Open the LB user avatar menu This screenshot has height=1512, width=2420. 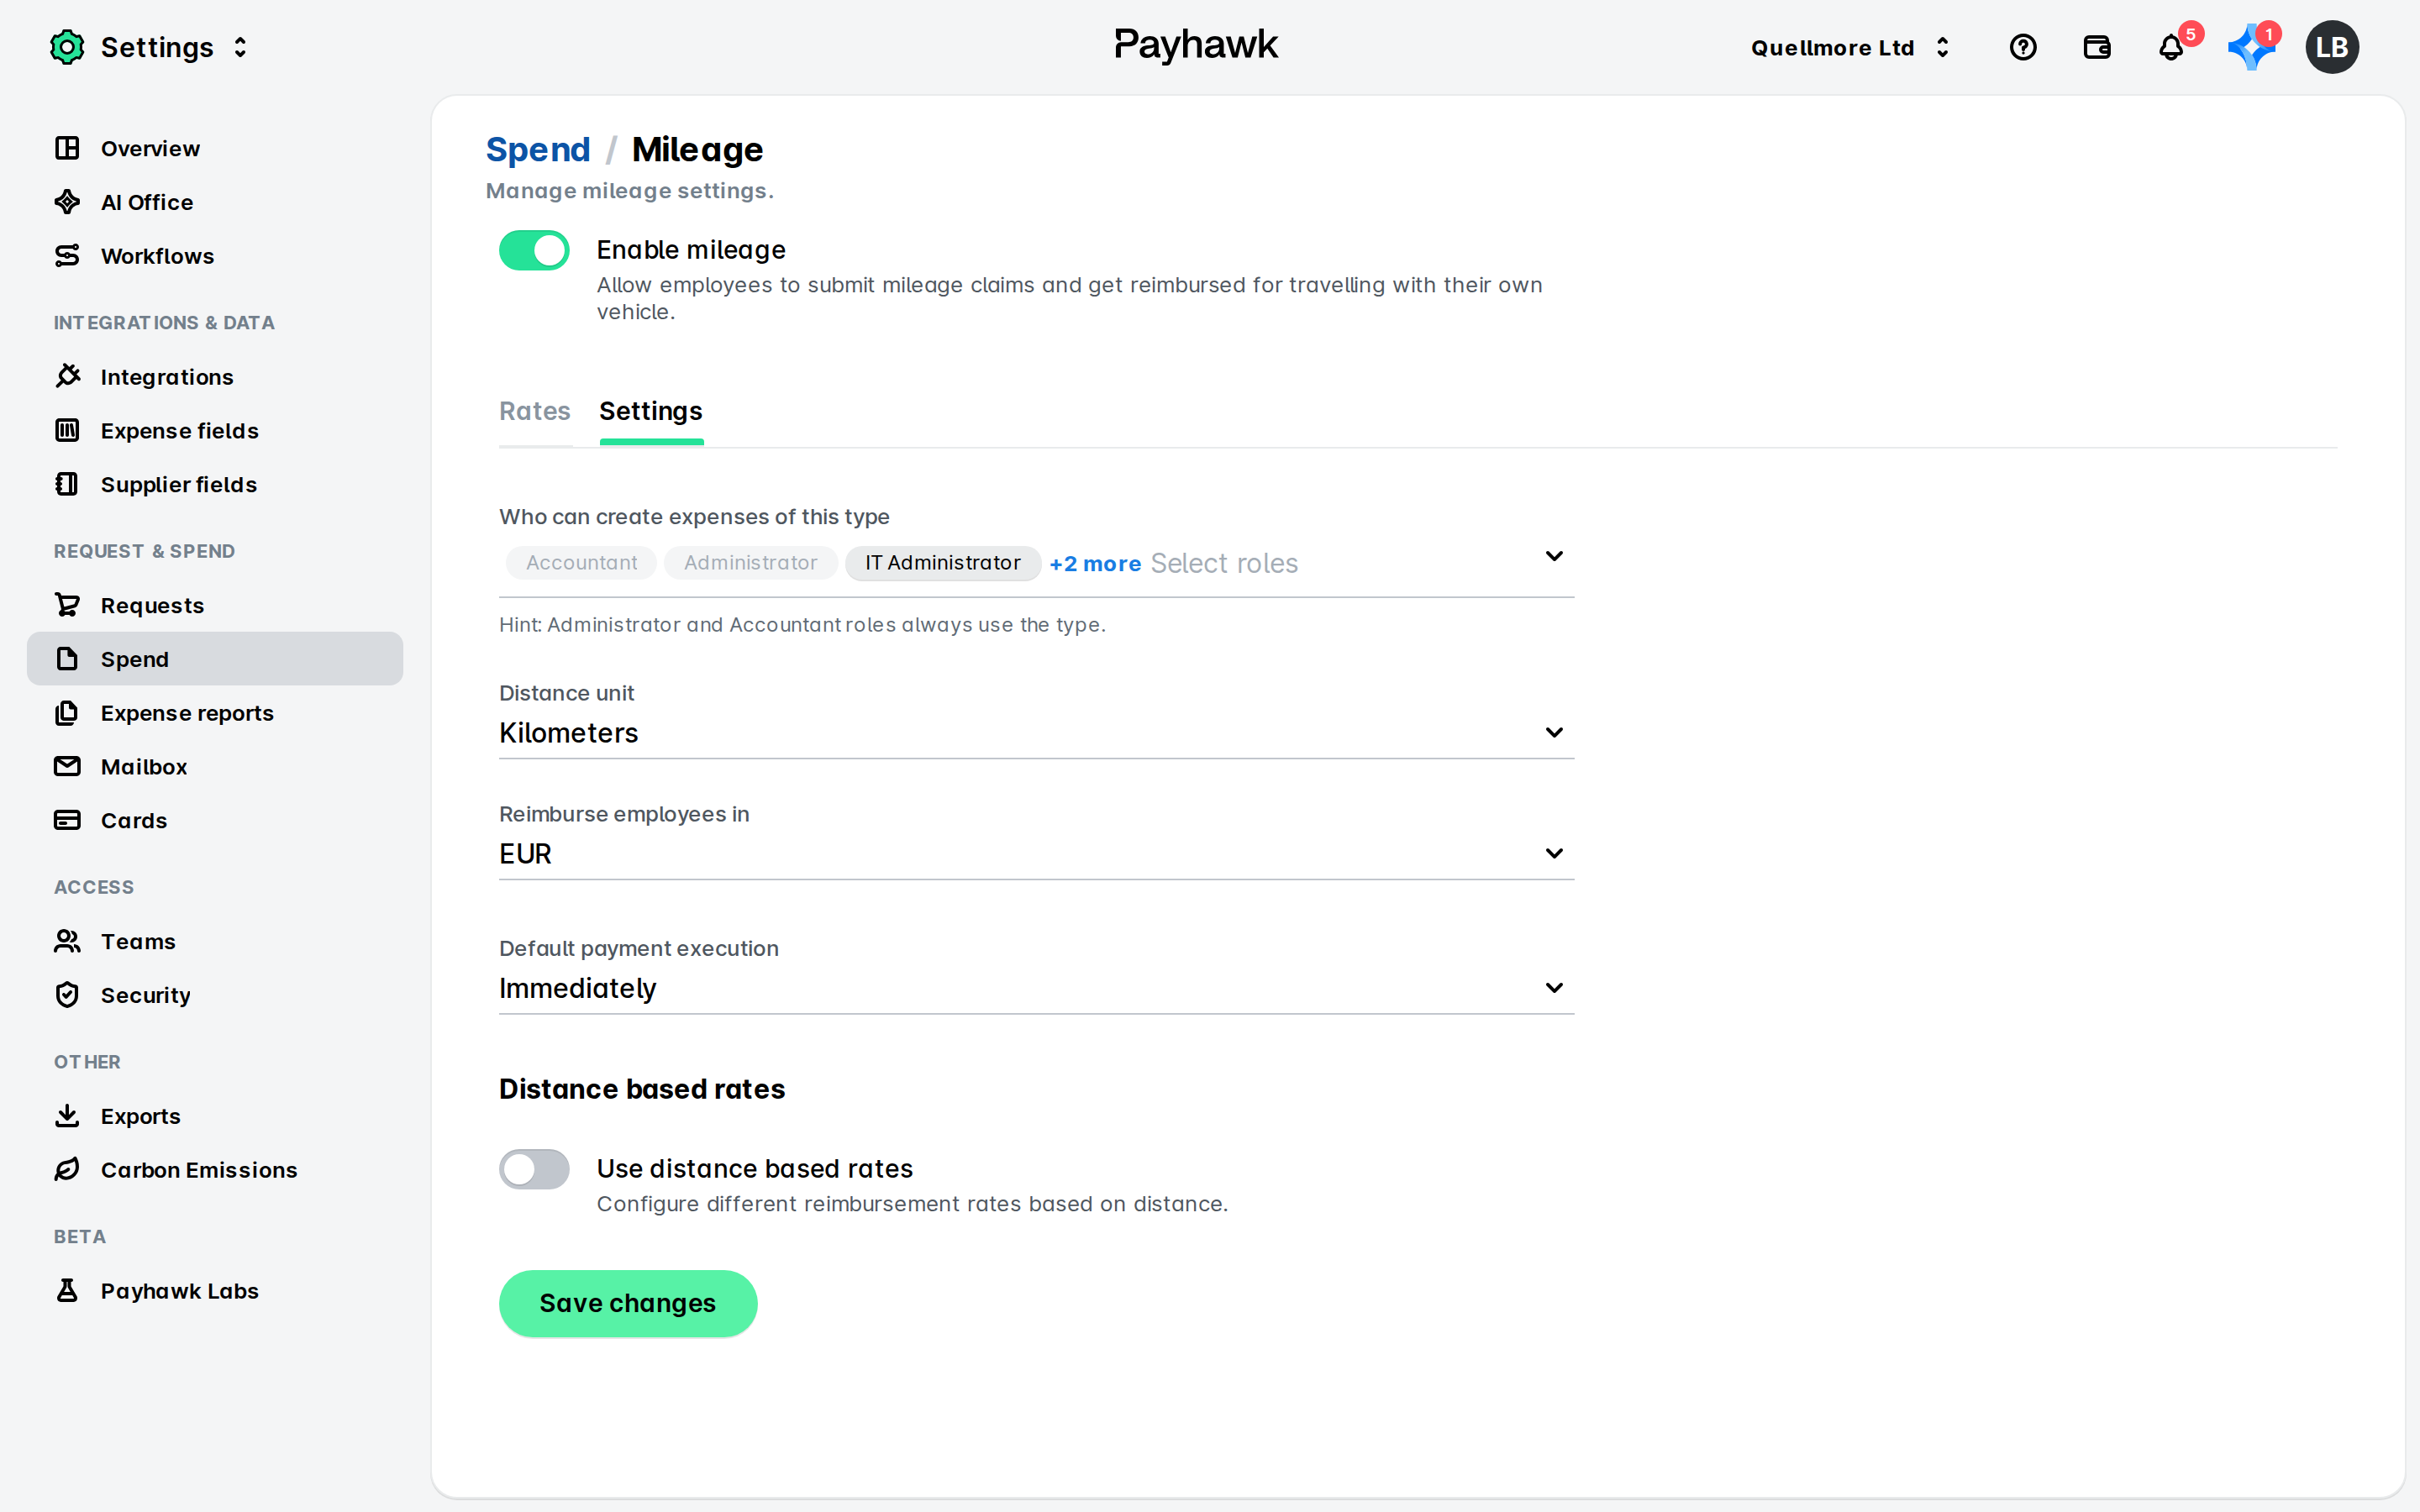(2331, 47)
